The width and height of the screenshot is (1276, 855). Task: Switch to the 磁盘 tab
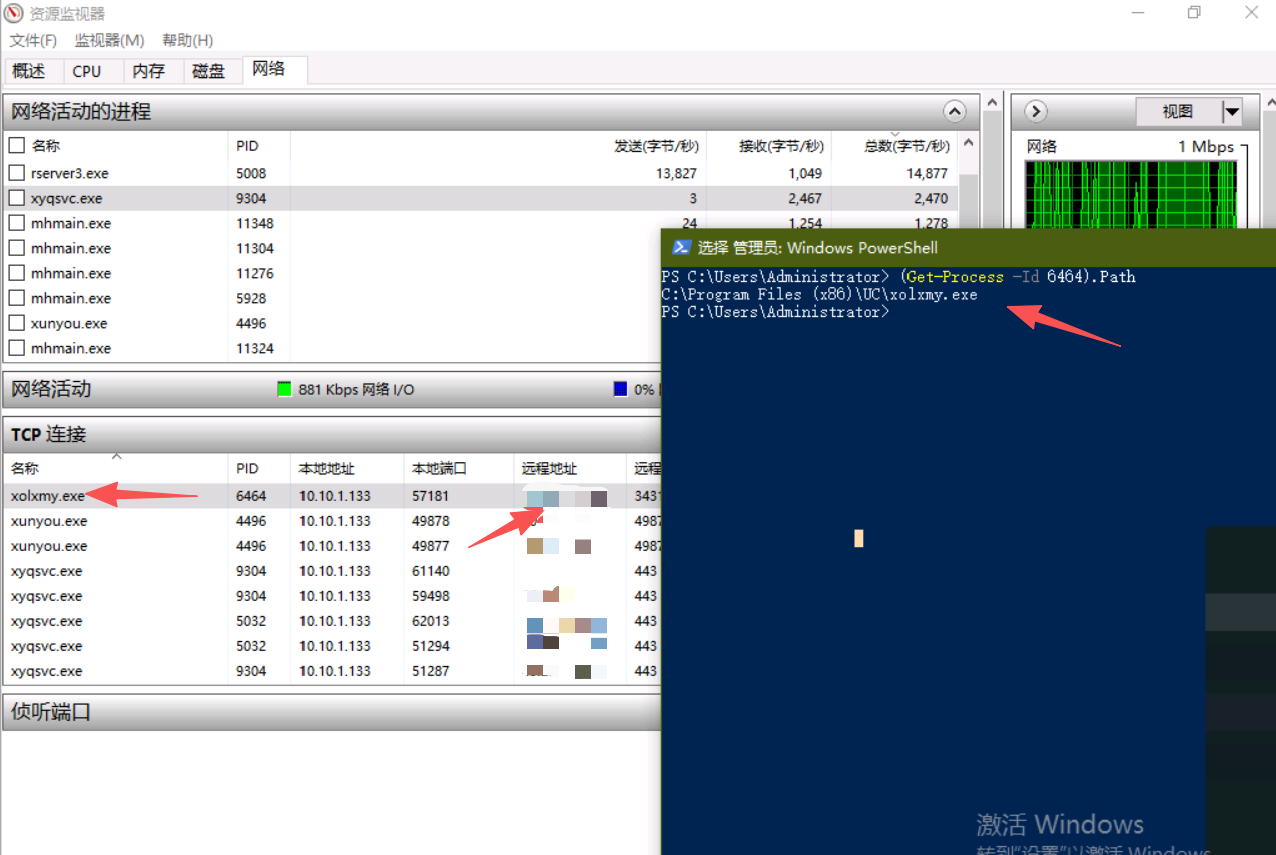[209, 71]
